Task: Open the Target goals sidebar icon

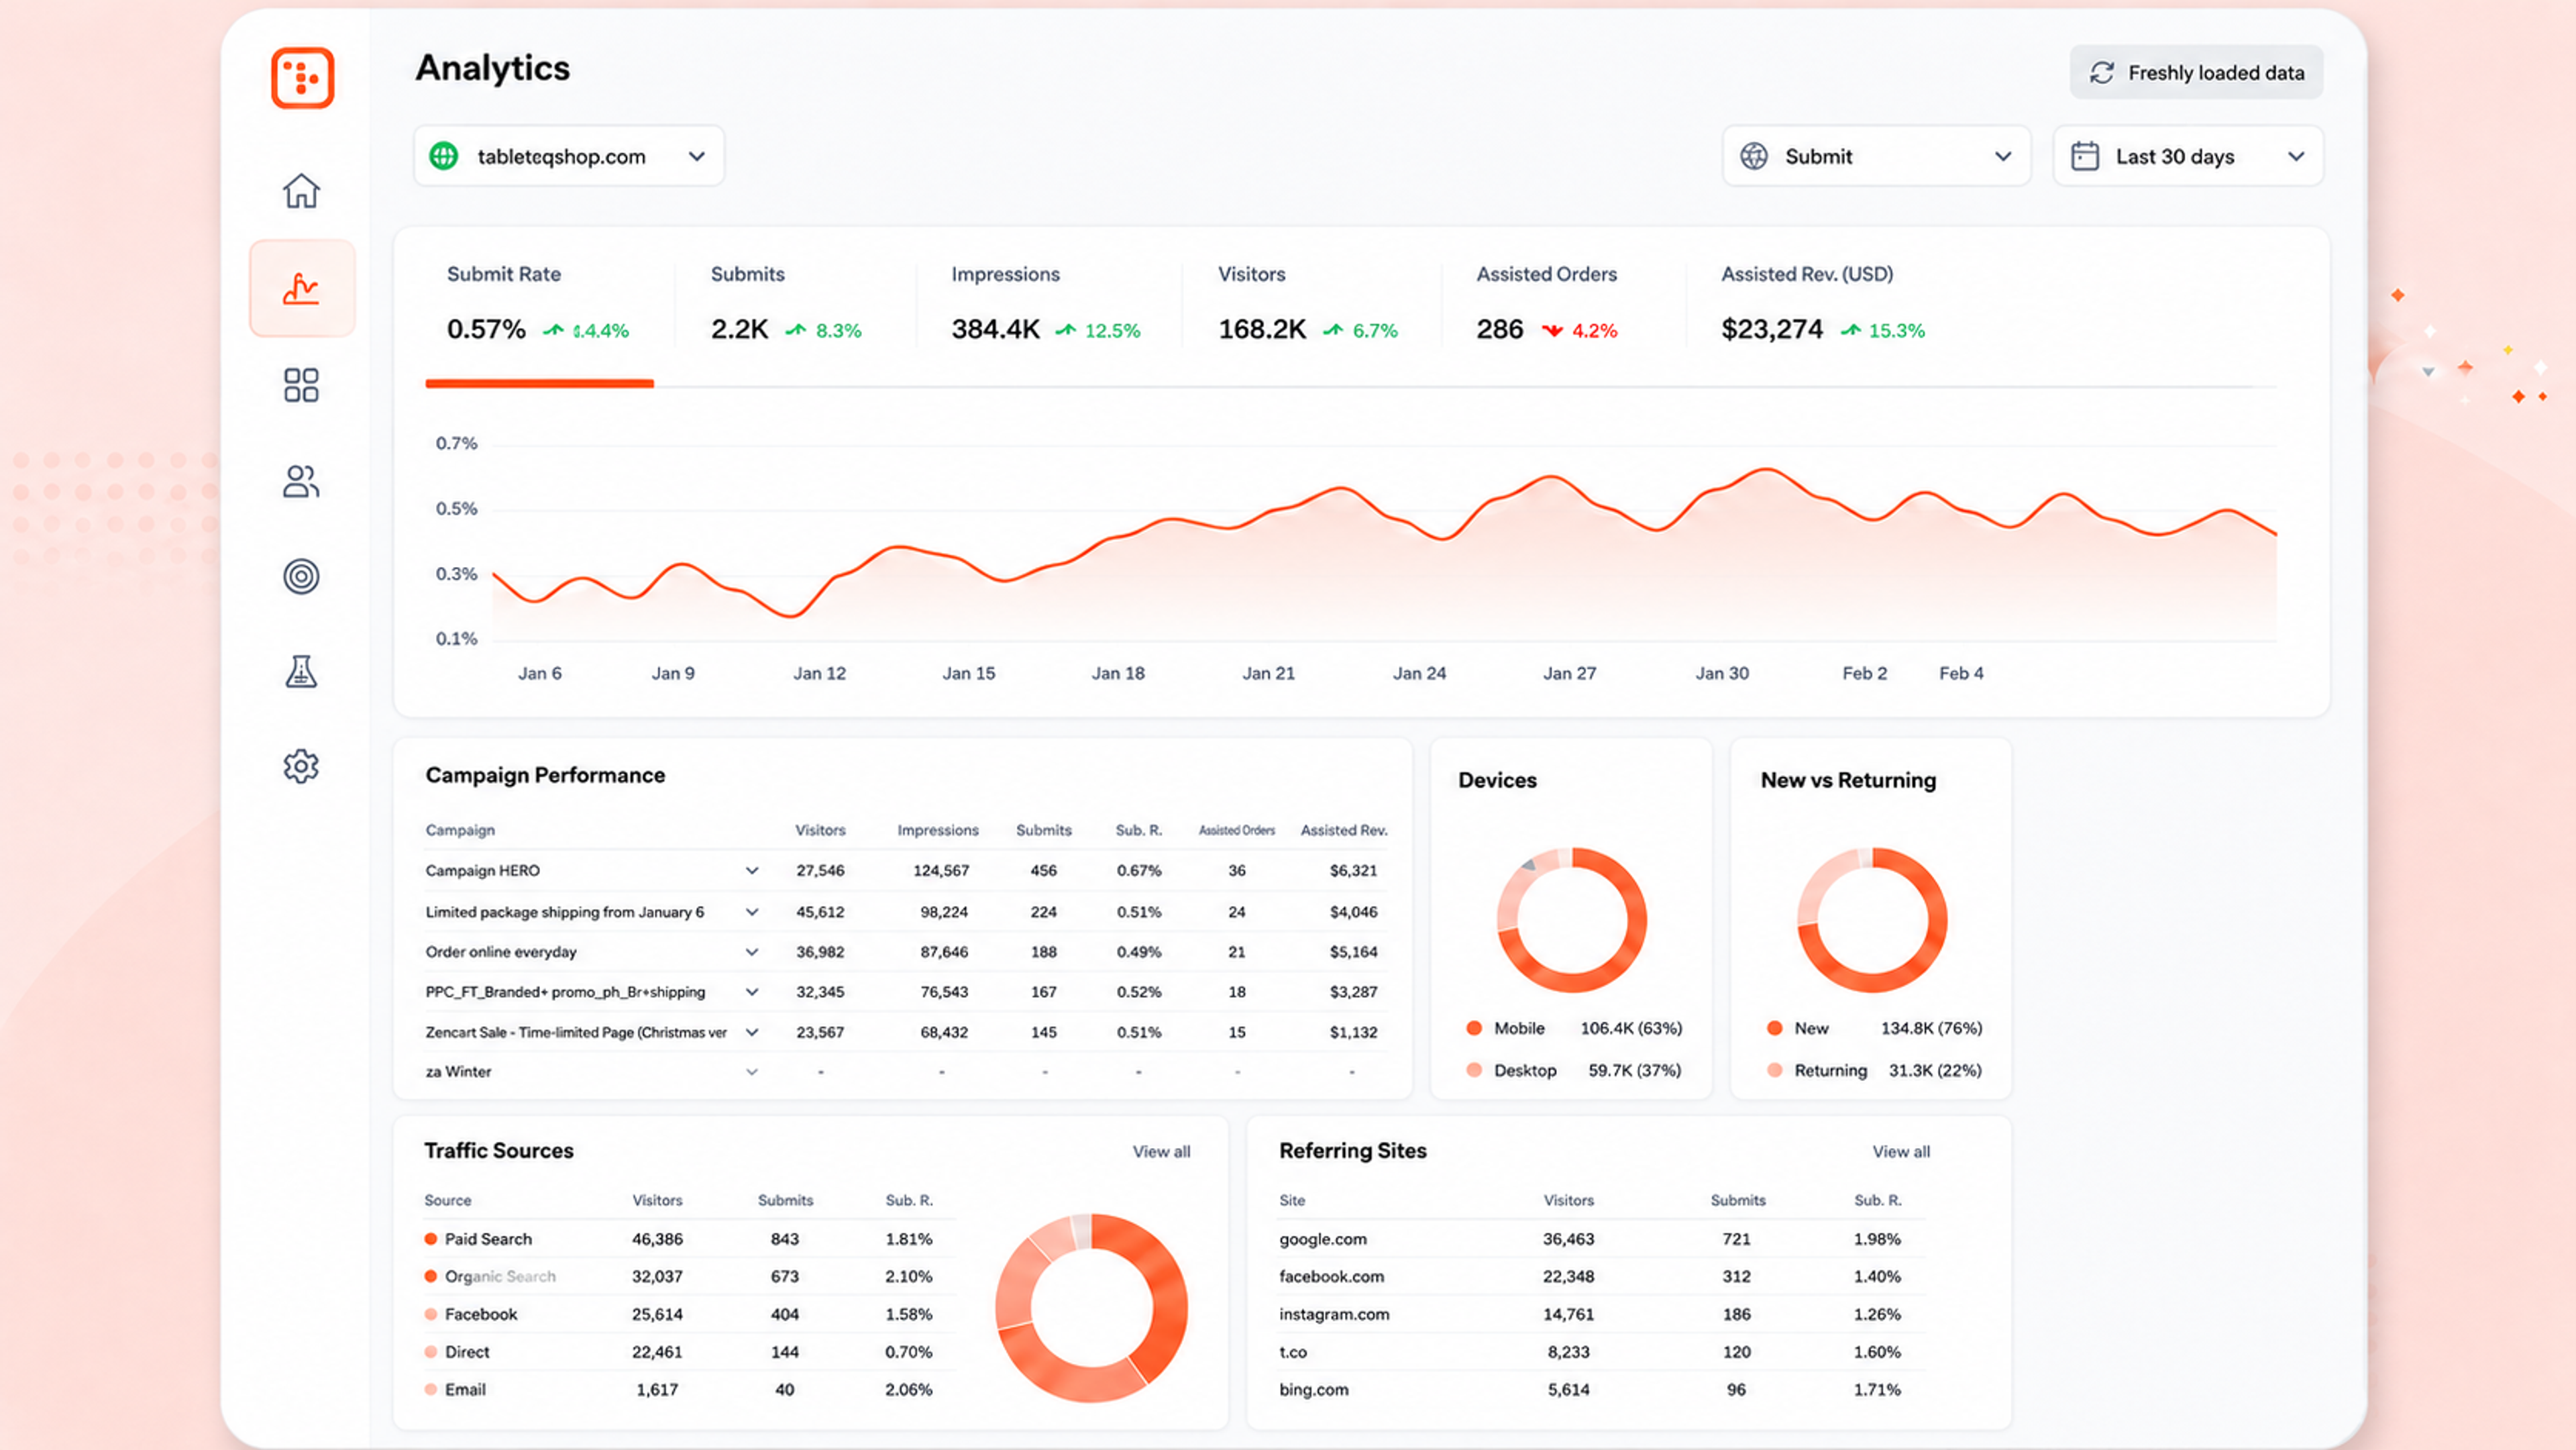Action: coord(301,576)
